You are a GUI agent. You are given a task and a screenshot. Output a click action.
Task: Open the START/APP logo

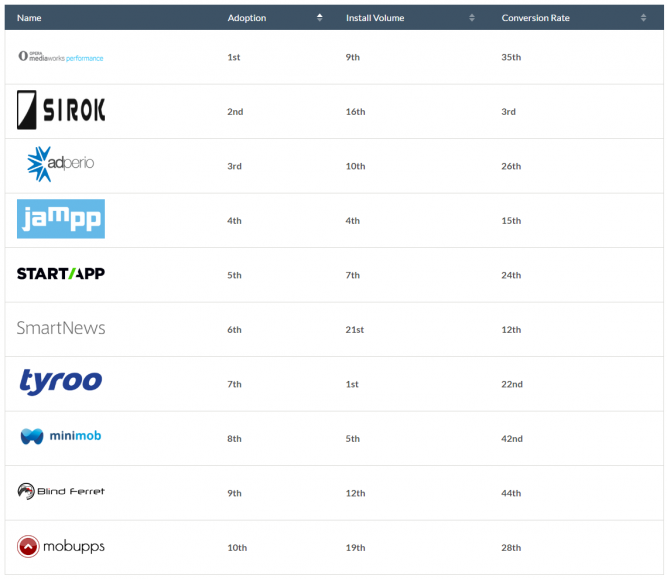60,274
